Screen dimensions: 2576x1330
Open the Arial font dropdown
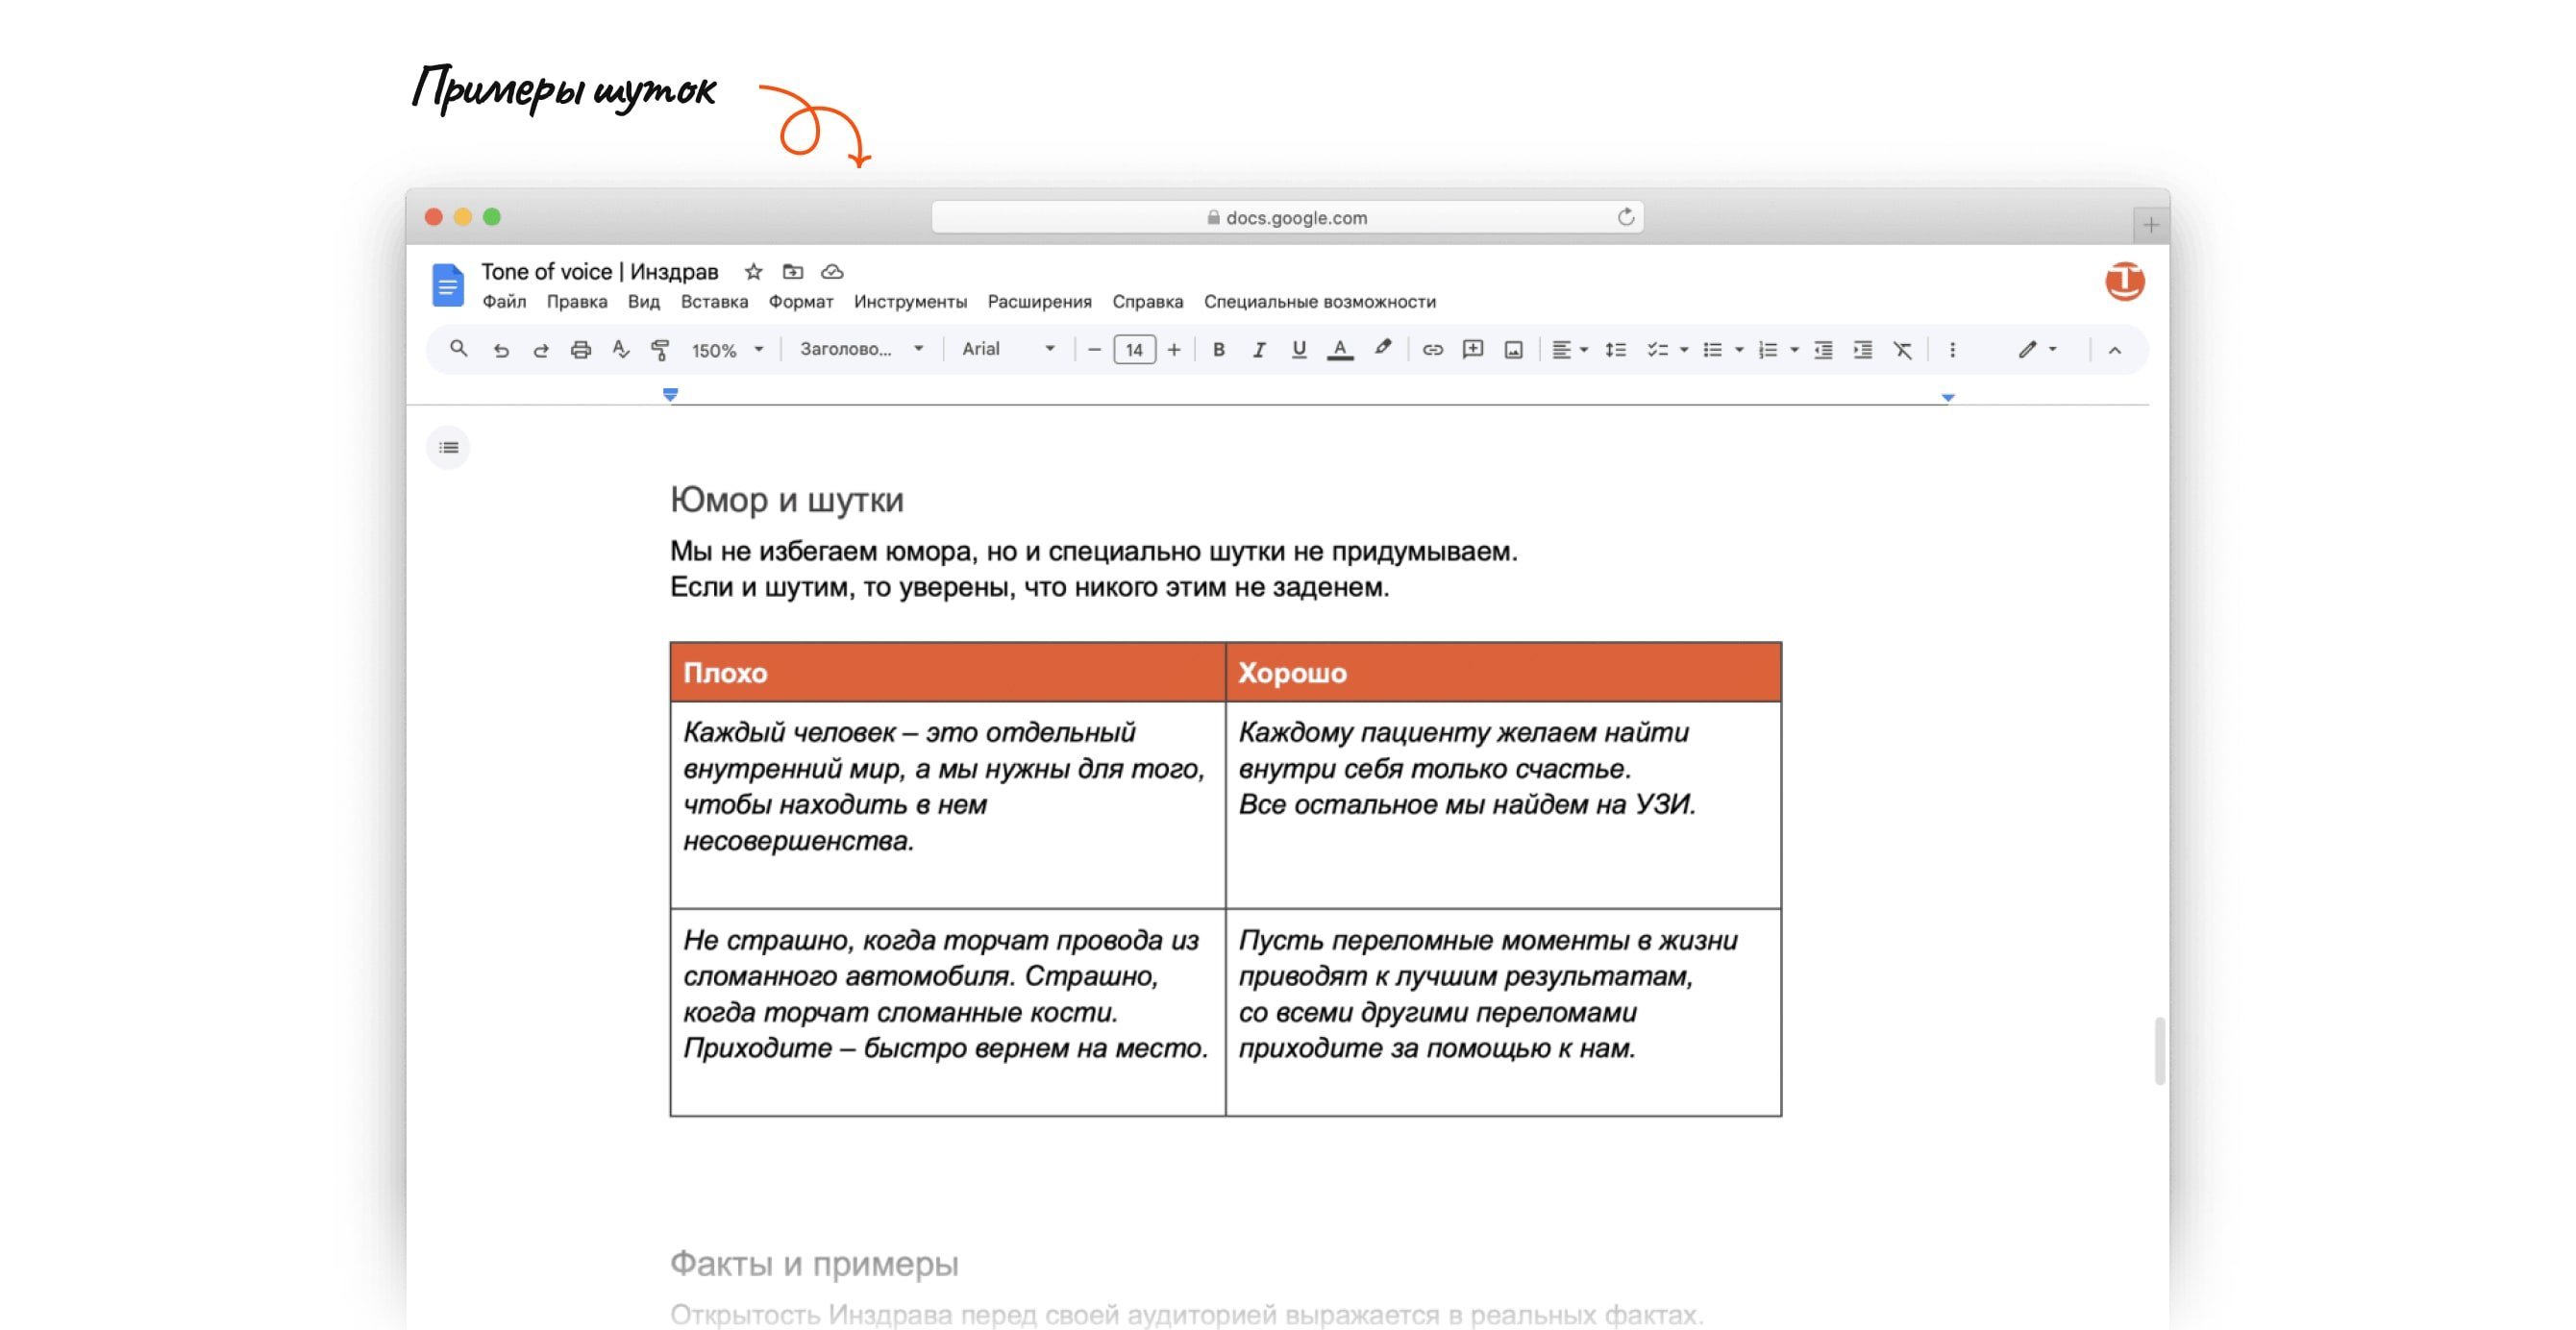click(1007, 348)
